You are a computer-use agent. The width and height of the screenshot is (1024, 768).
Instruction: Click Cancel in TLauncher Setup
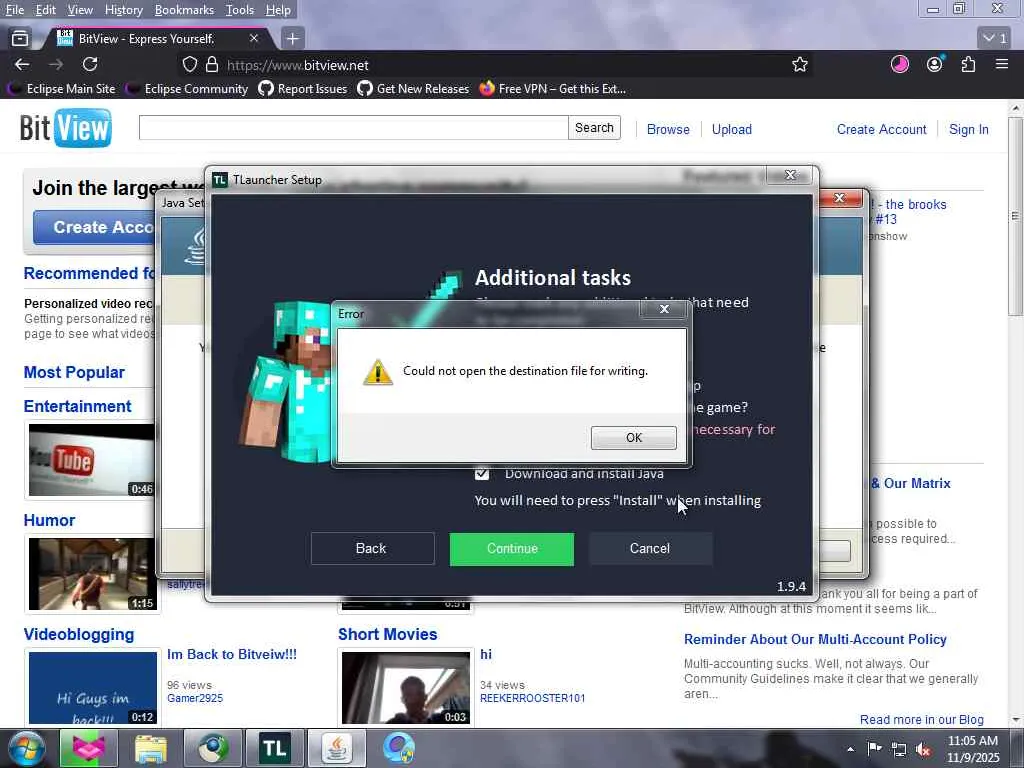(650, 549)
